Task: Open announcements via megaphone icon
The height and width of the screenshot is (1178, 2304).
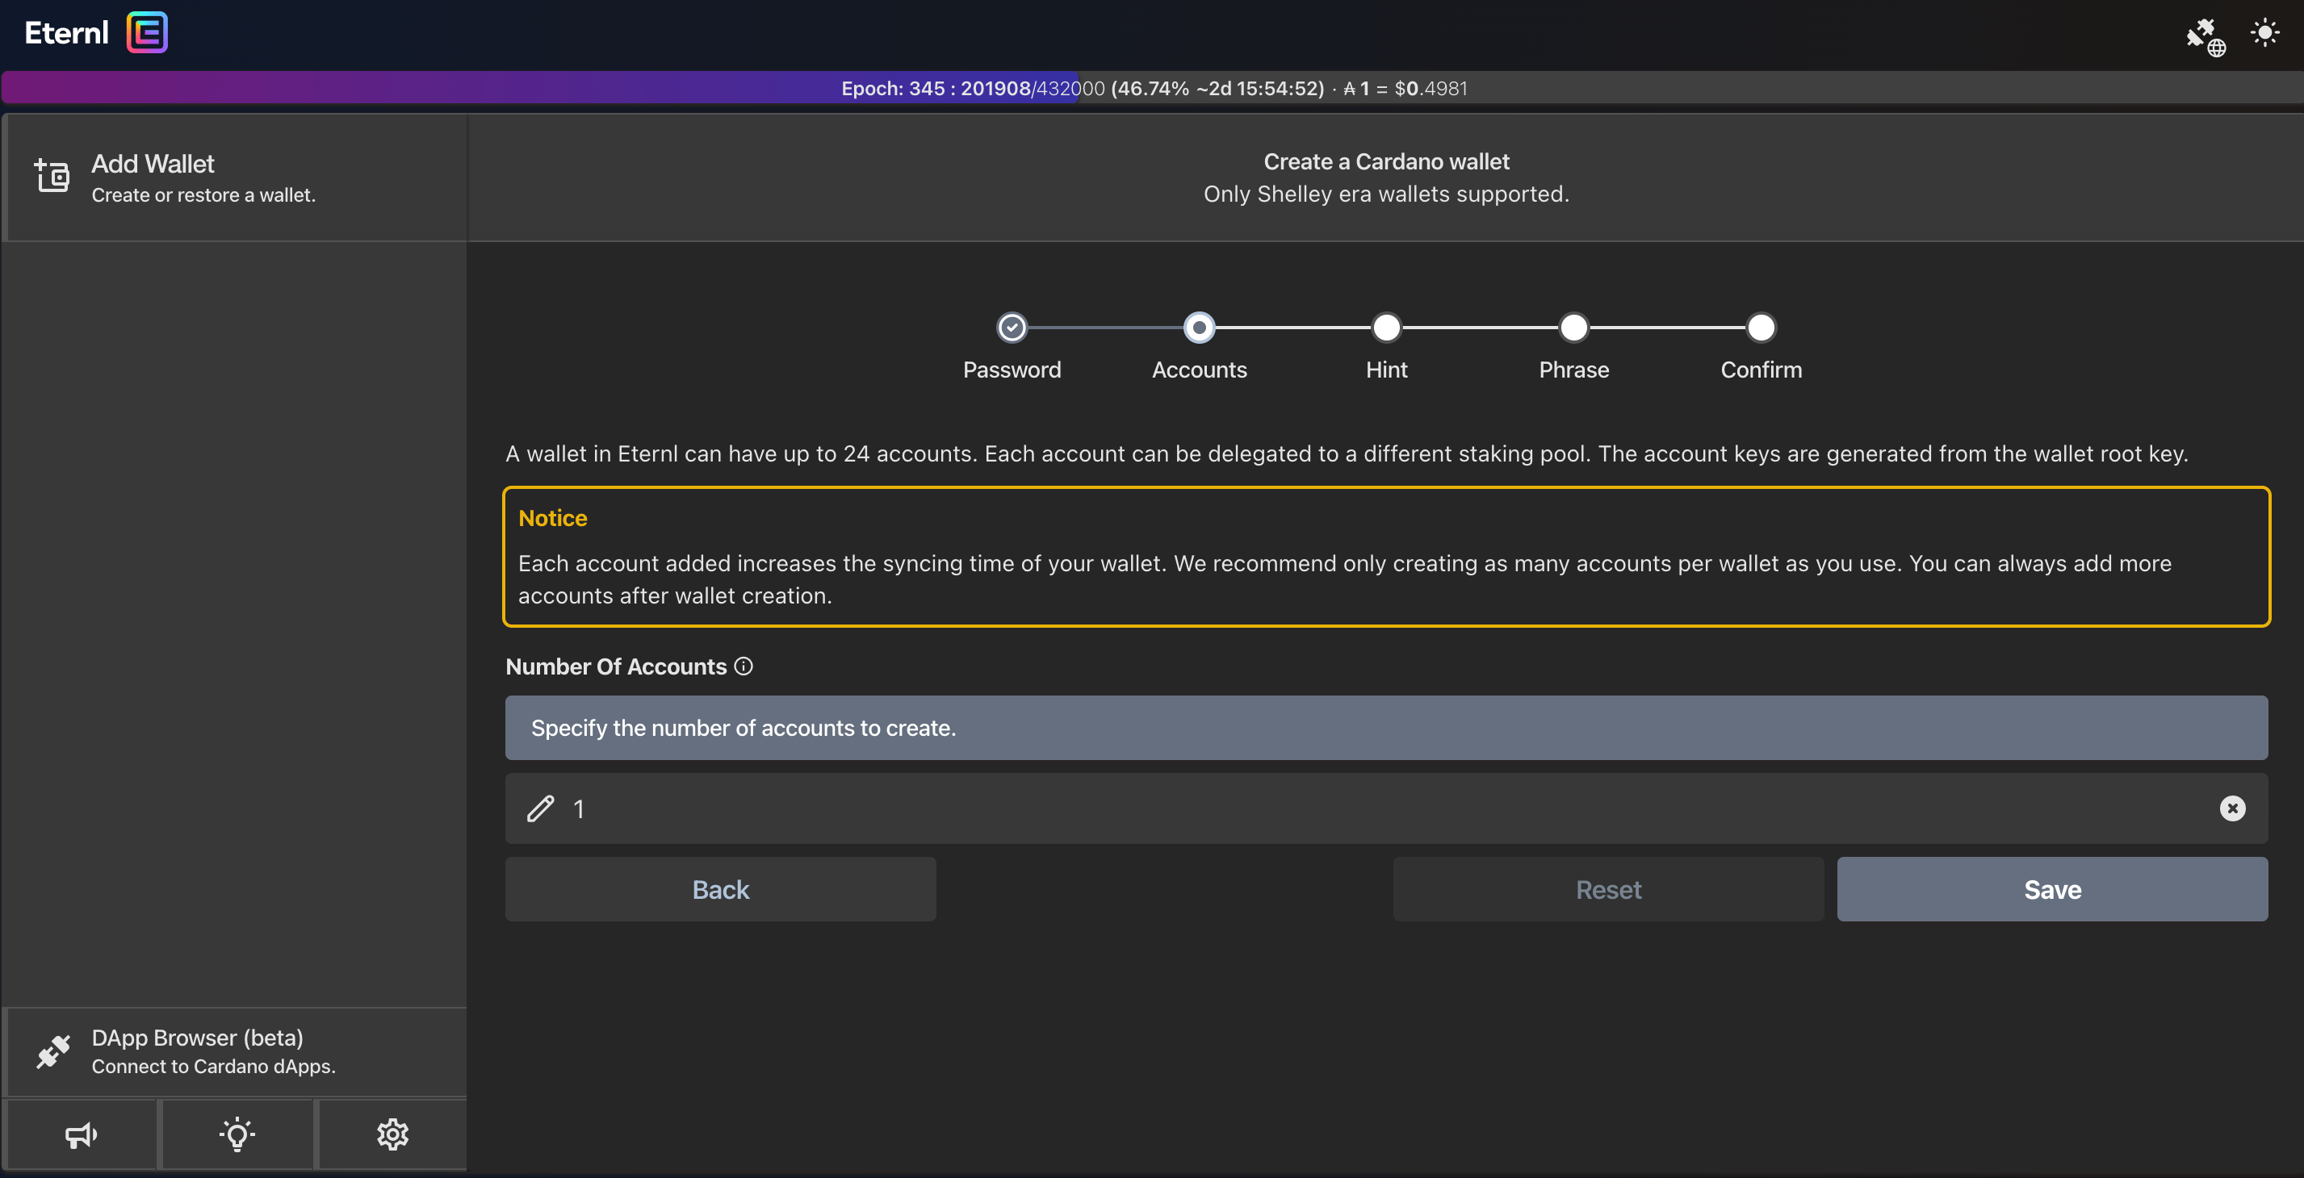Action: 81,1134
